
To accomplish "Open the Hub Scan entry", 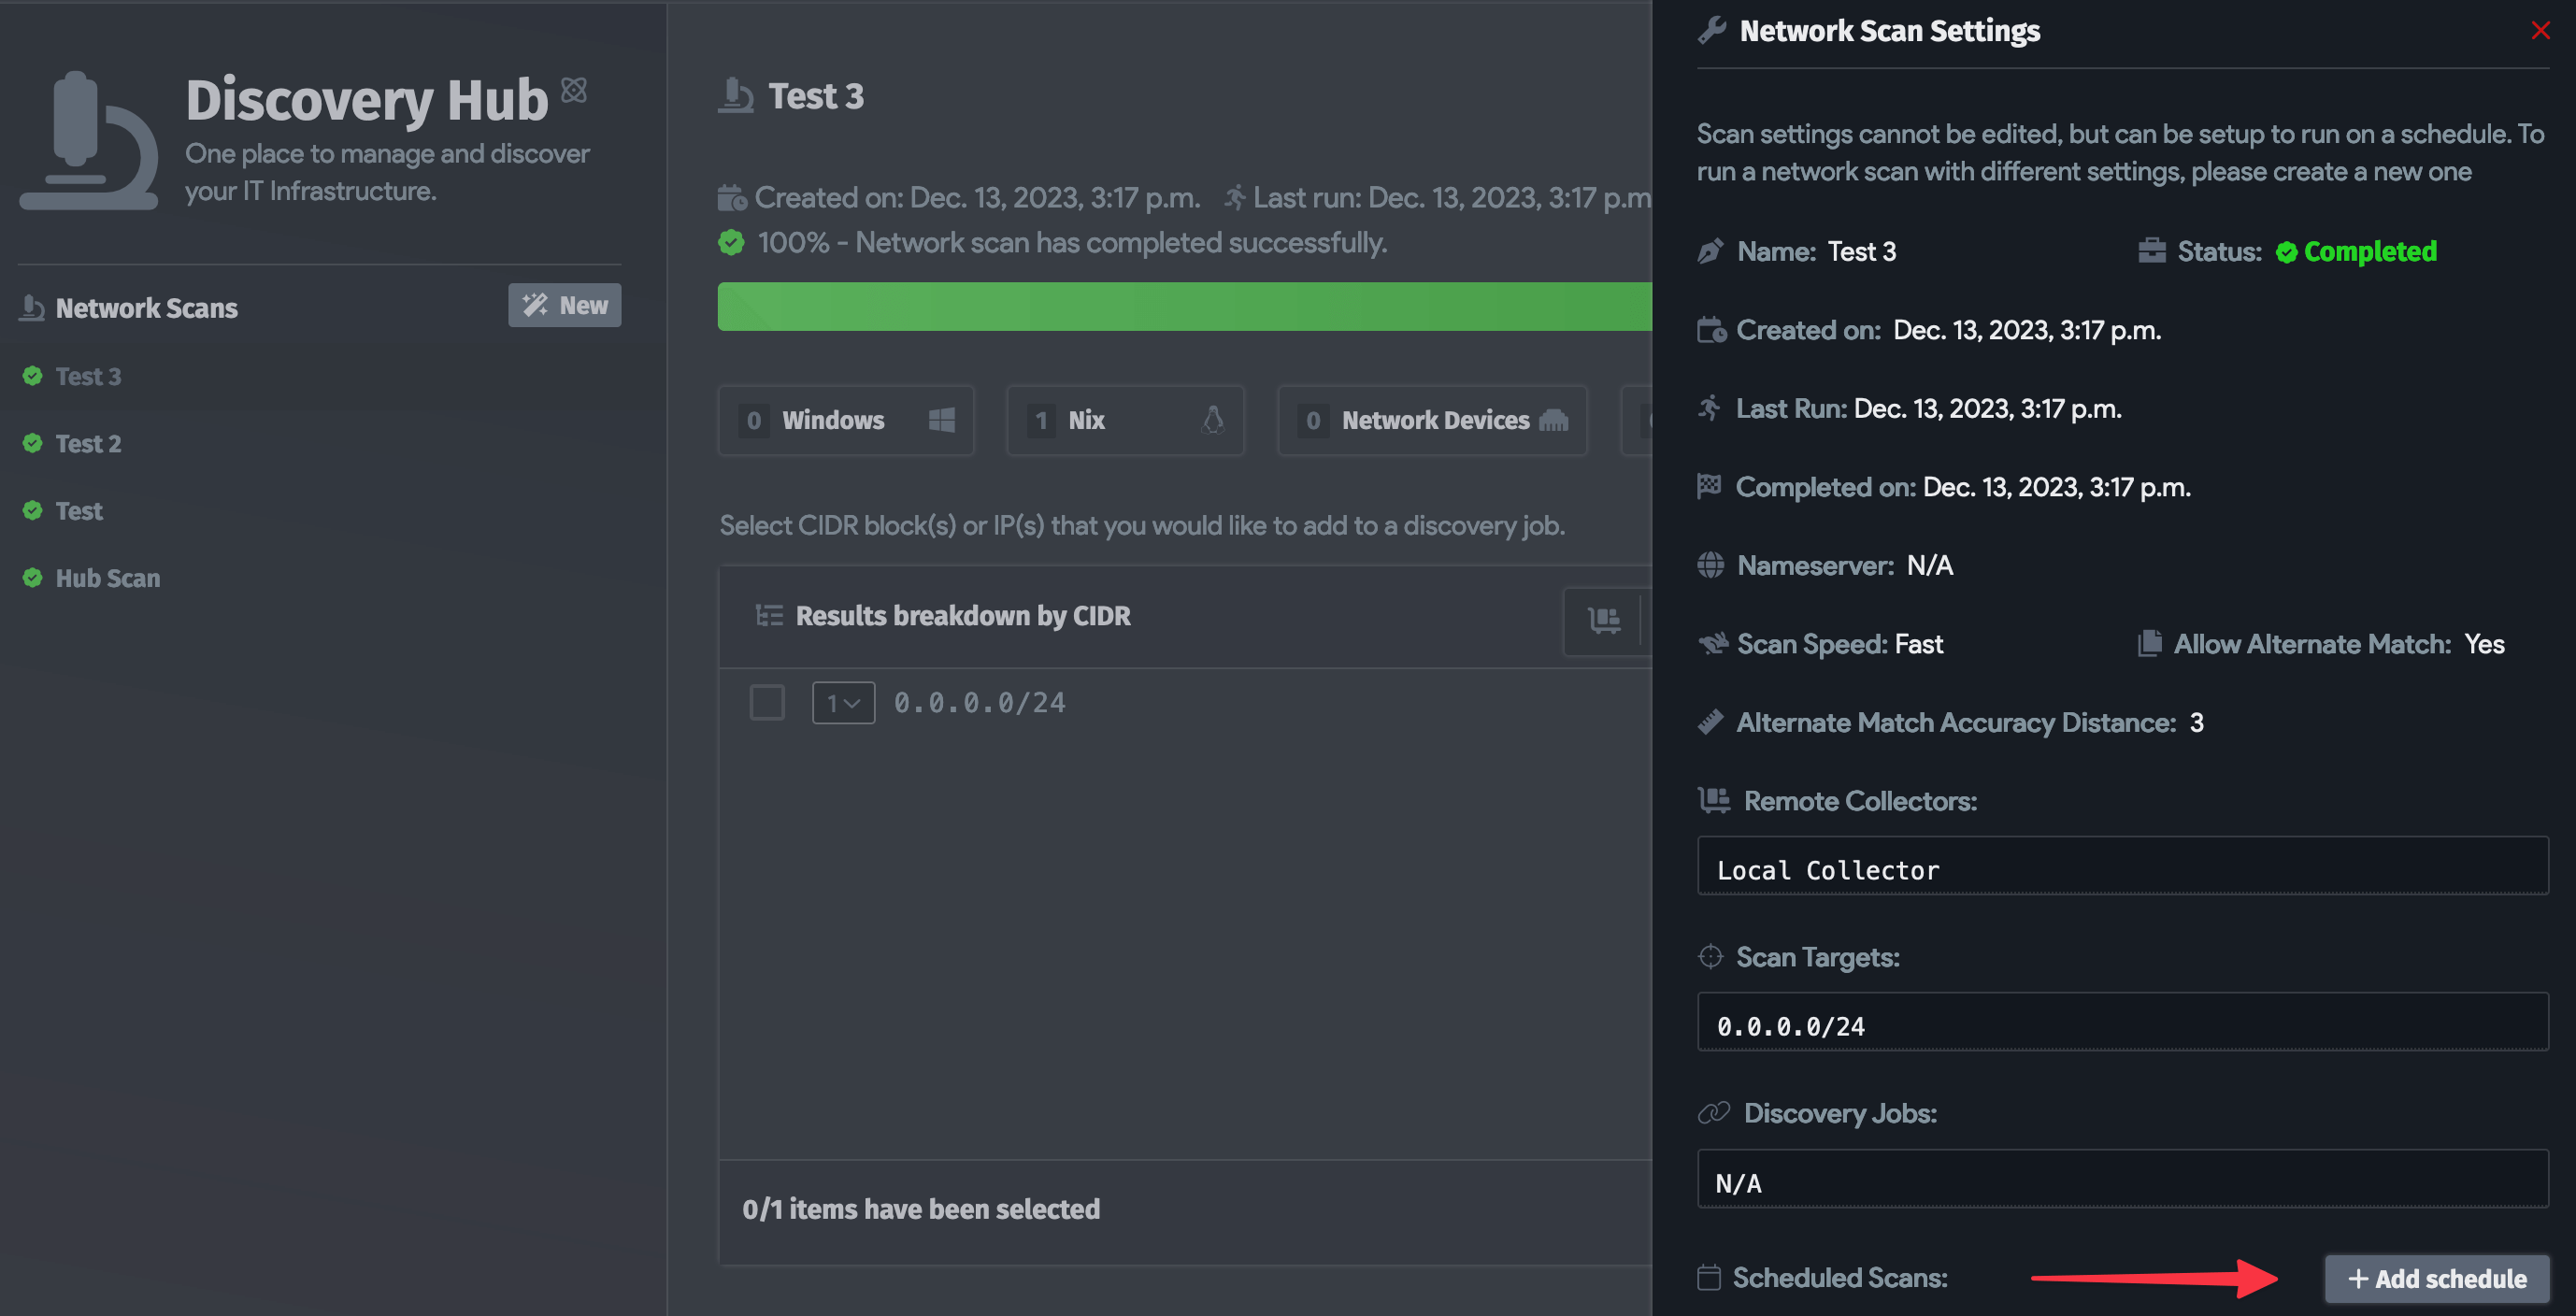I will click(x=107, y=577).
